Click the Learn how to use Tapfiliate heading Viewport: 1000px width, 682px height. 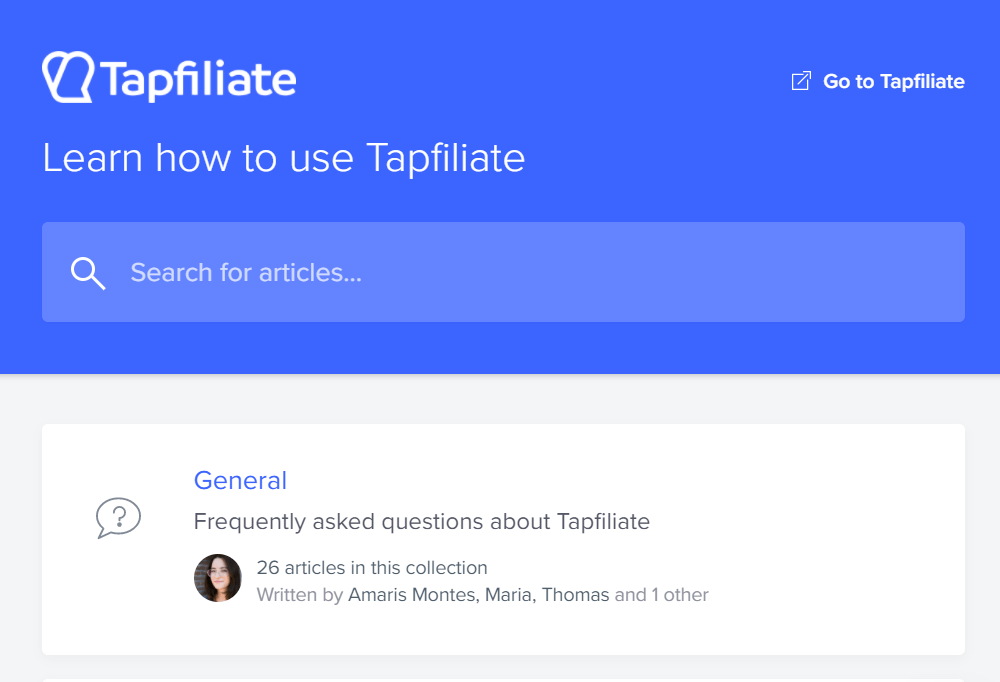coord(284,158)
